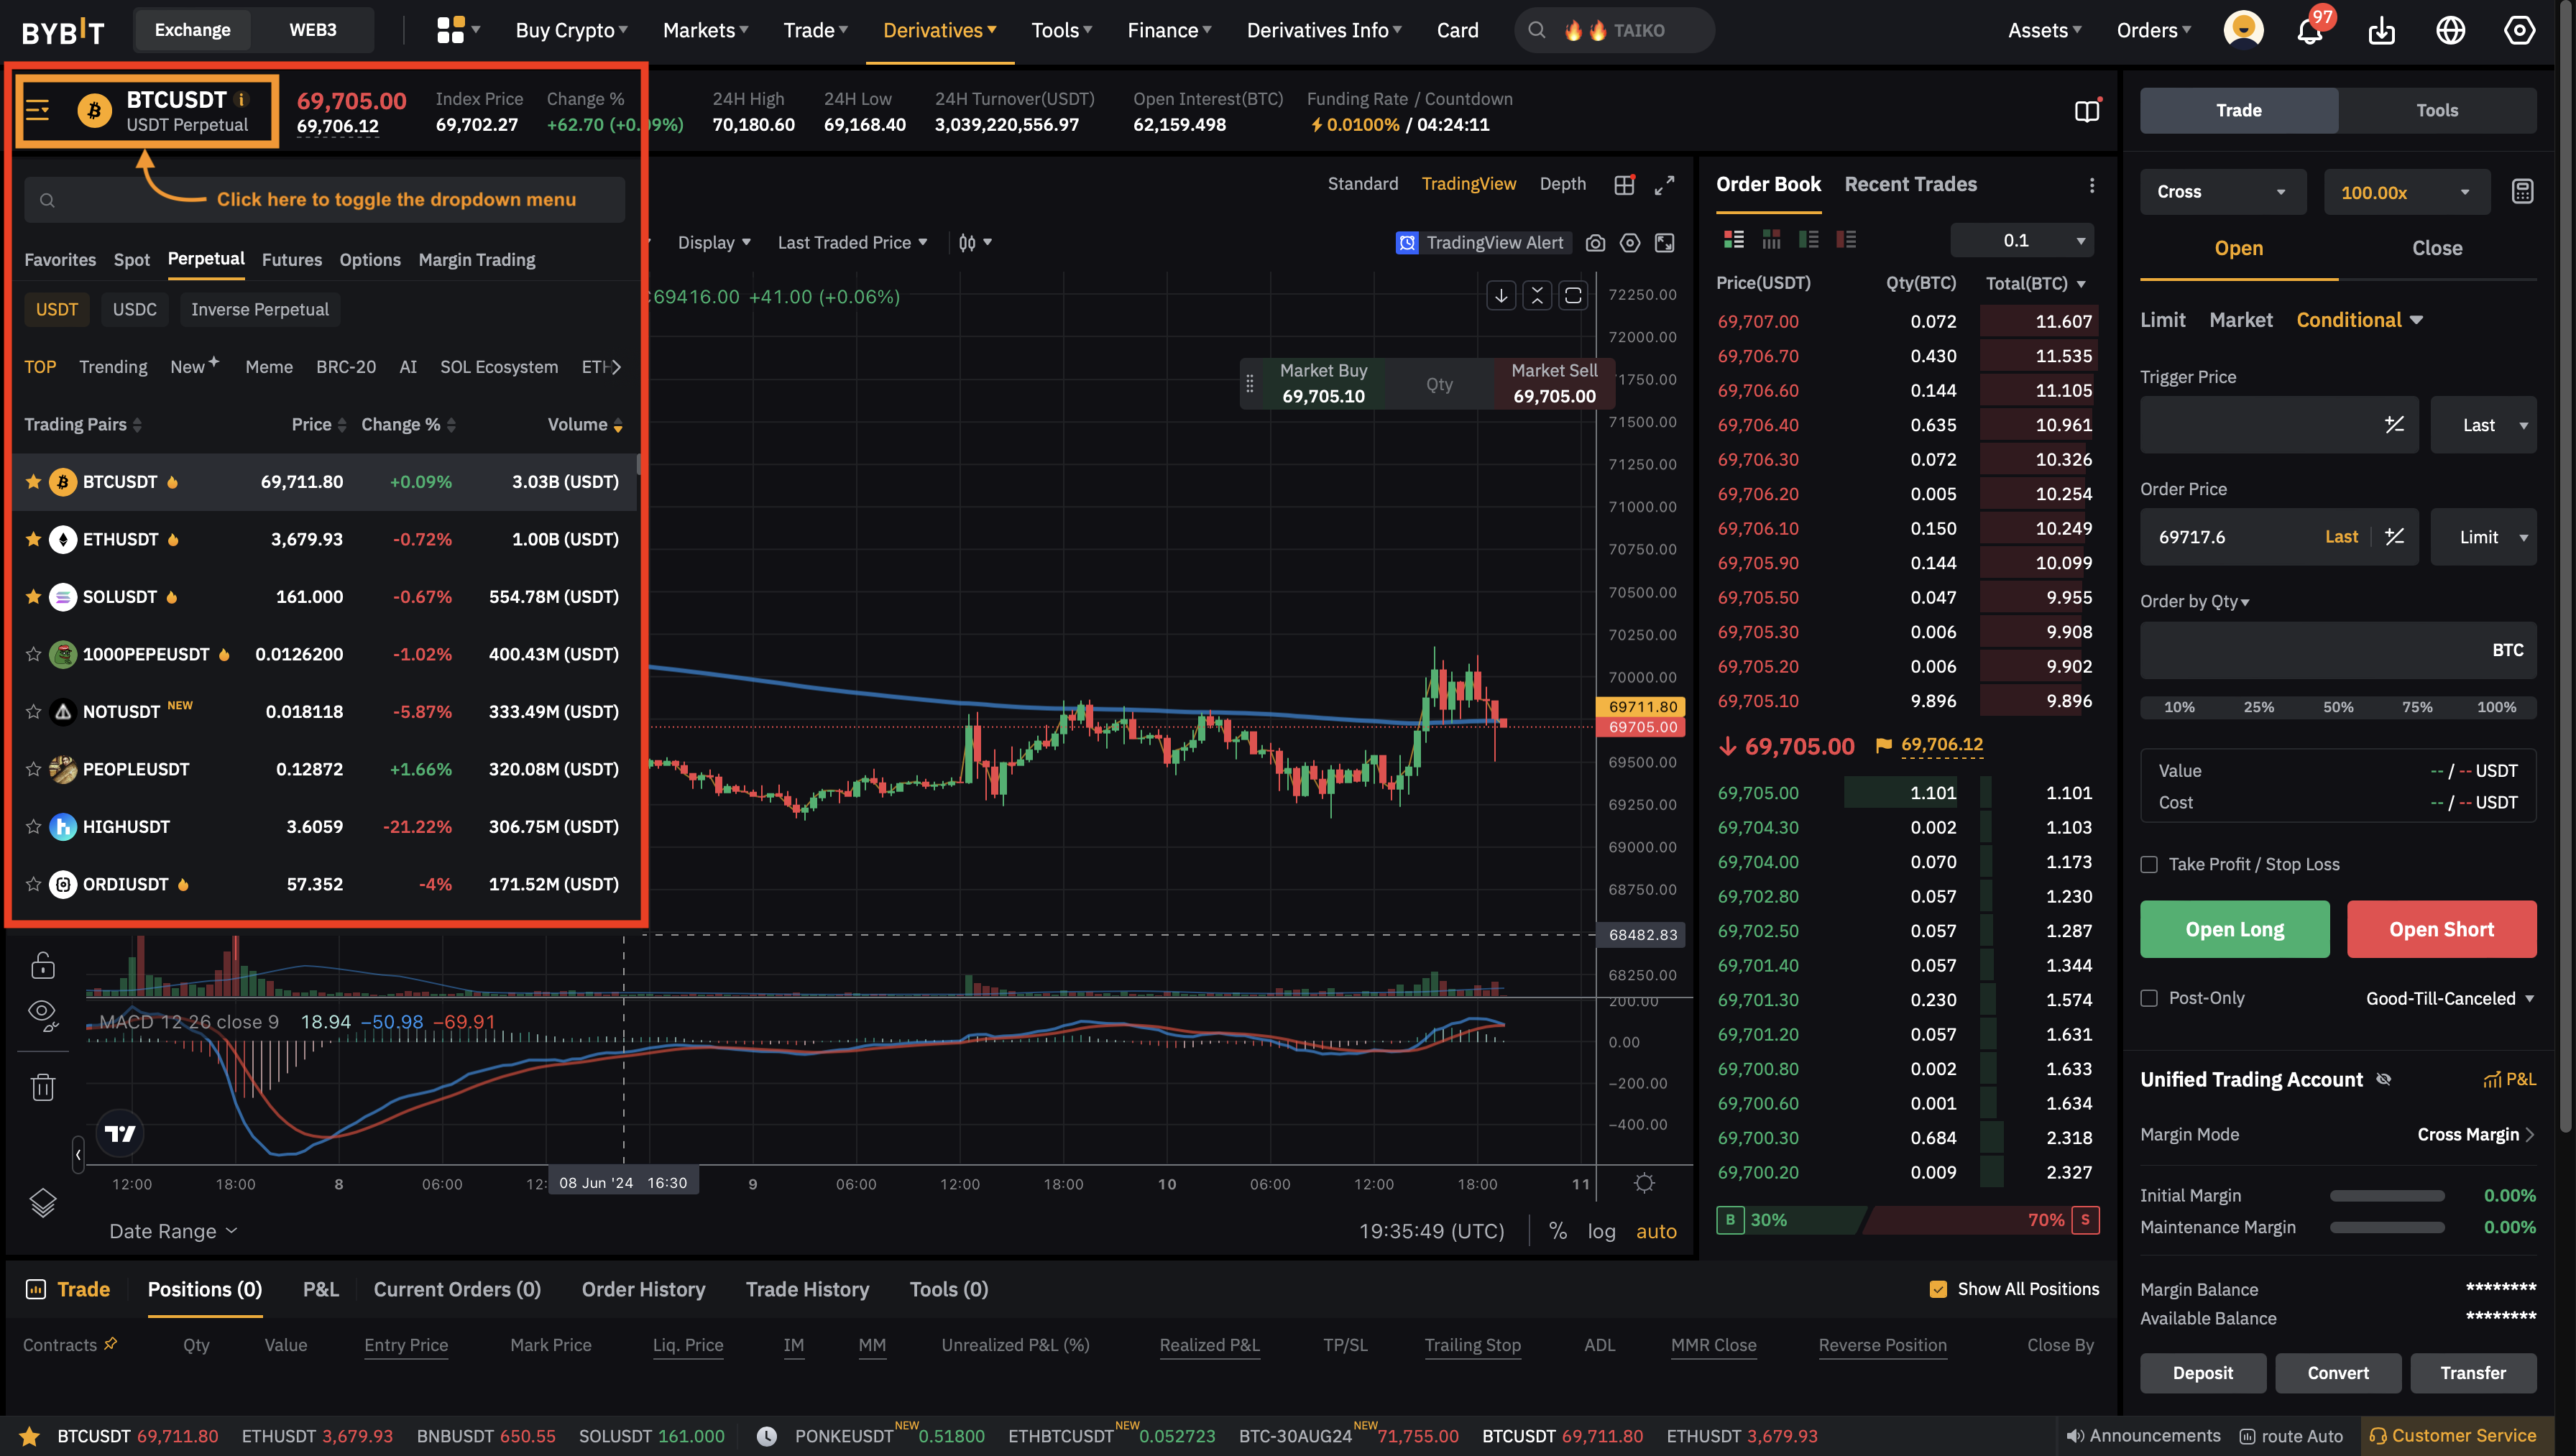Image resolution: width=2576 pixels, height=1456 pixels.
Task: Favorite the HIGHUSDT pair star
Action: 33,827
